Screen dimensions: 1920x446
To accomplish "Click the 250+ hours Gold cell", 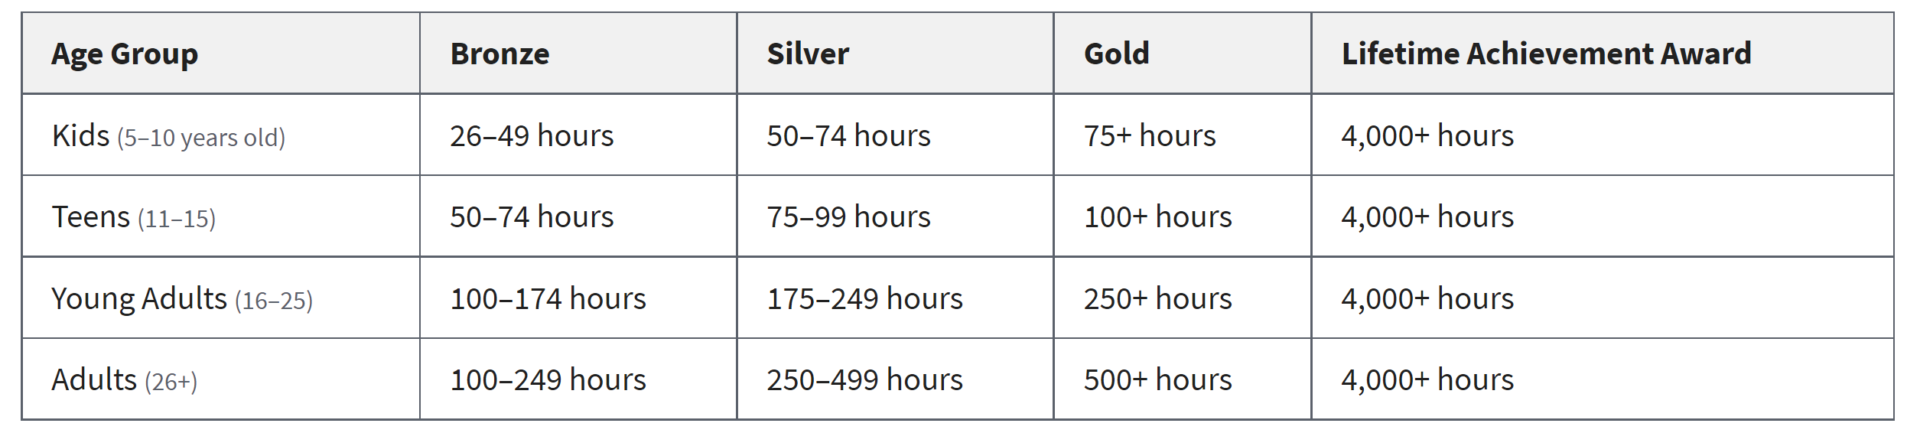I will pos(1182,298).
